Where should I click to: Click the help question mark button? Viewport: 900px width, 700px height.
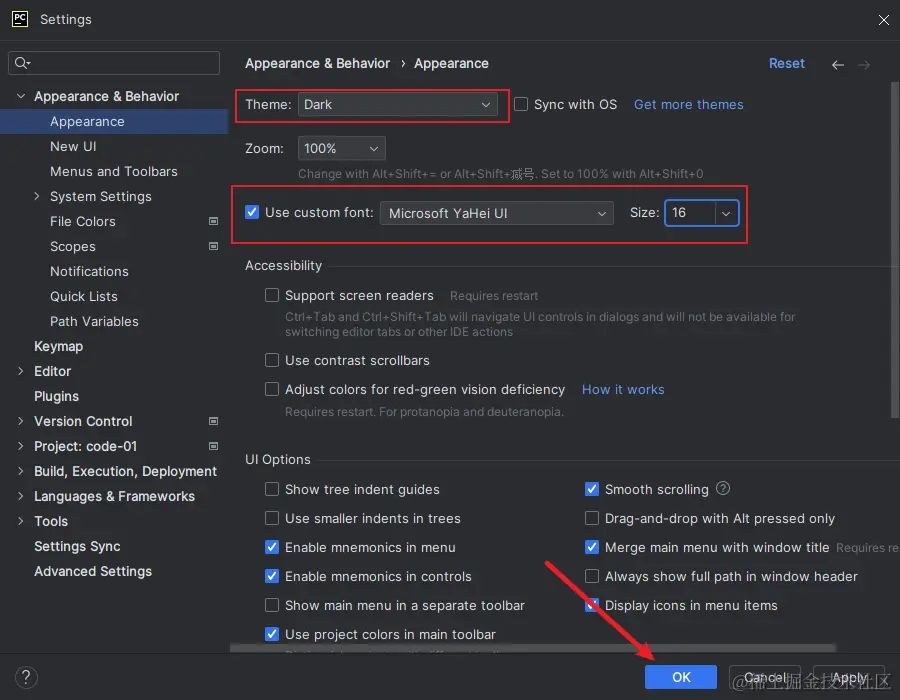[26, 677]
